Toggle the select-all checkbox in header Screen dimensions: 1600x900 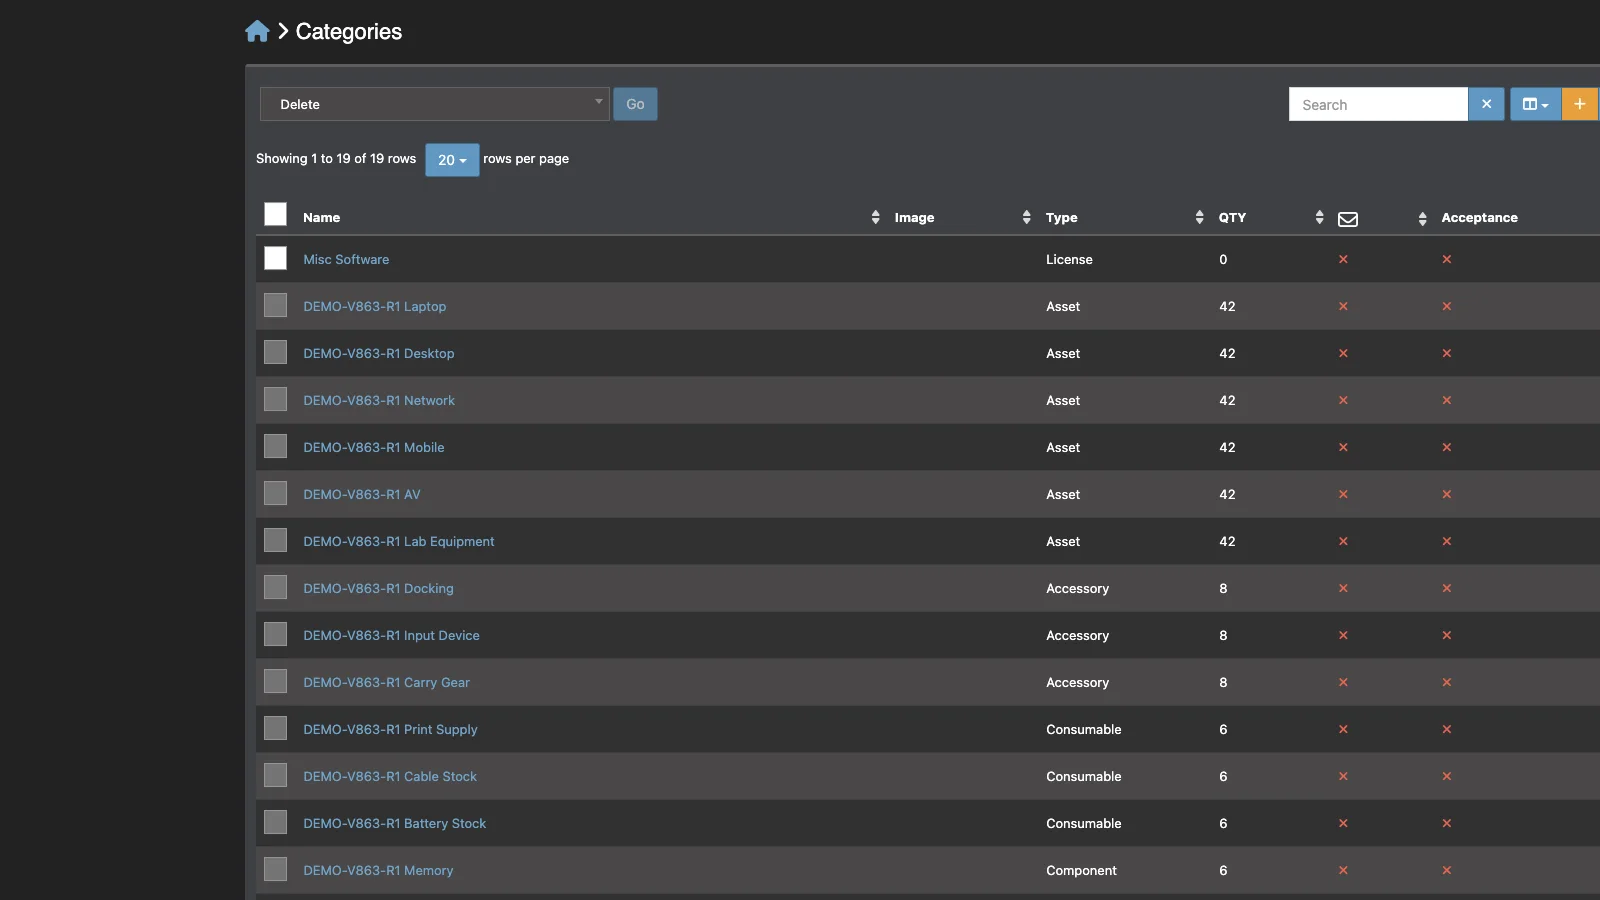pos(275,215)
